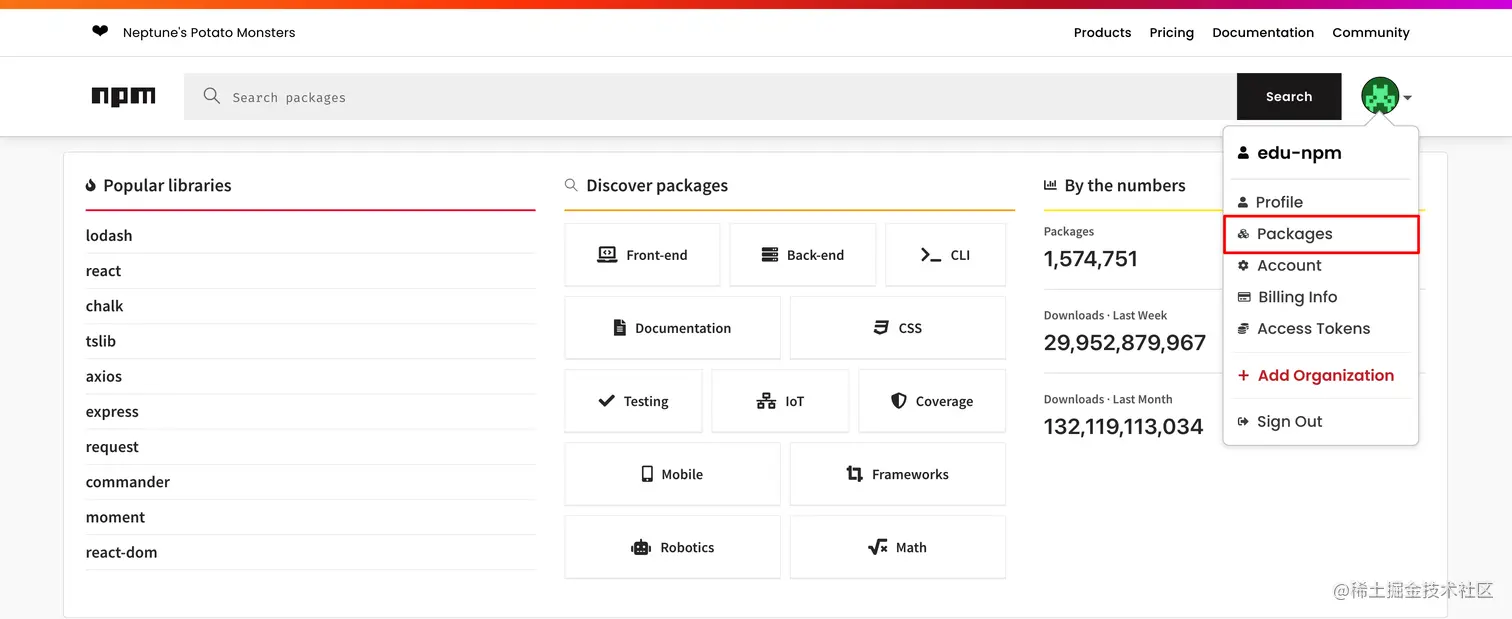Open Documentation in top navigation
The height and width of the screenshot is (619, 1512).
coord(1263,32)
